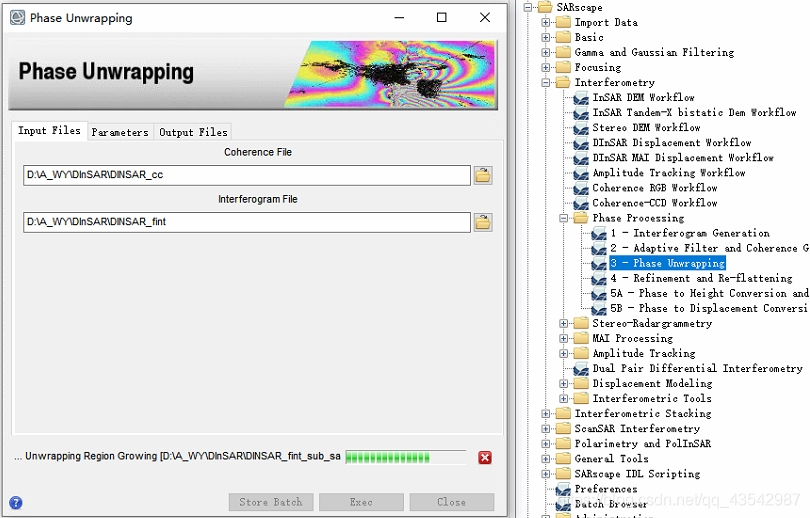Expand the ScanSAR Interferometry folder
The height and width of the screenshot is (518, 810).
(546, 429)
